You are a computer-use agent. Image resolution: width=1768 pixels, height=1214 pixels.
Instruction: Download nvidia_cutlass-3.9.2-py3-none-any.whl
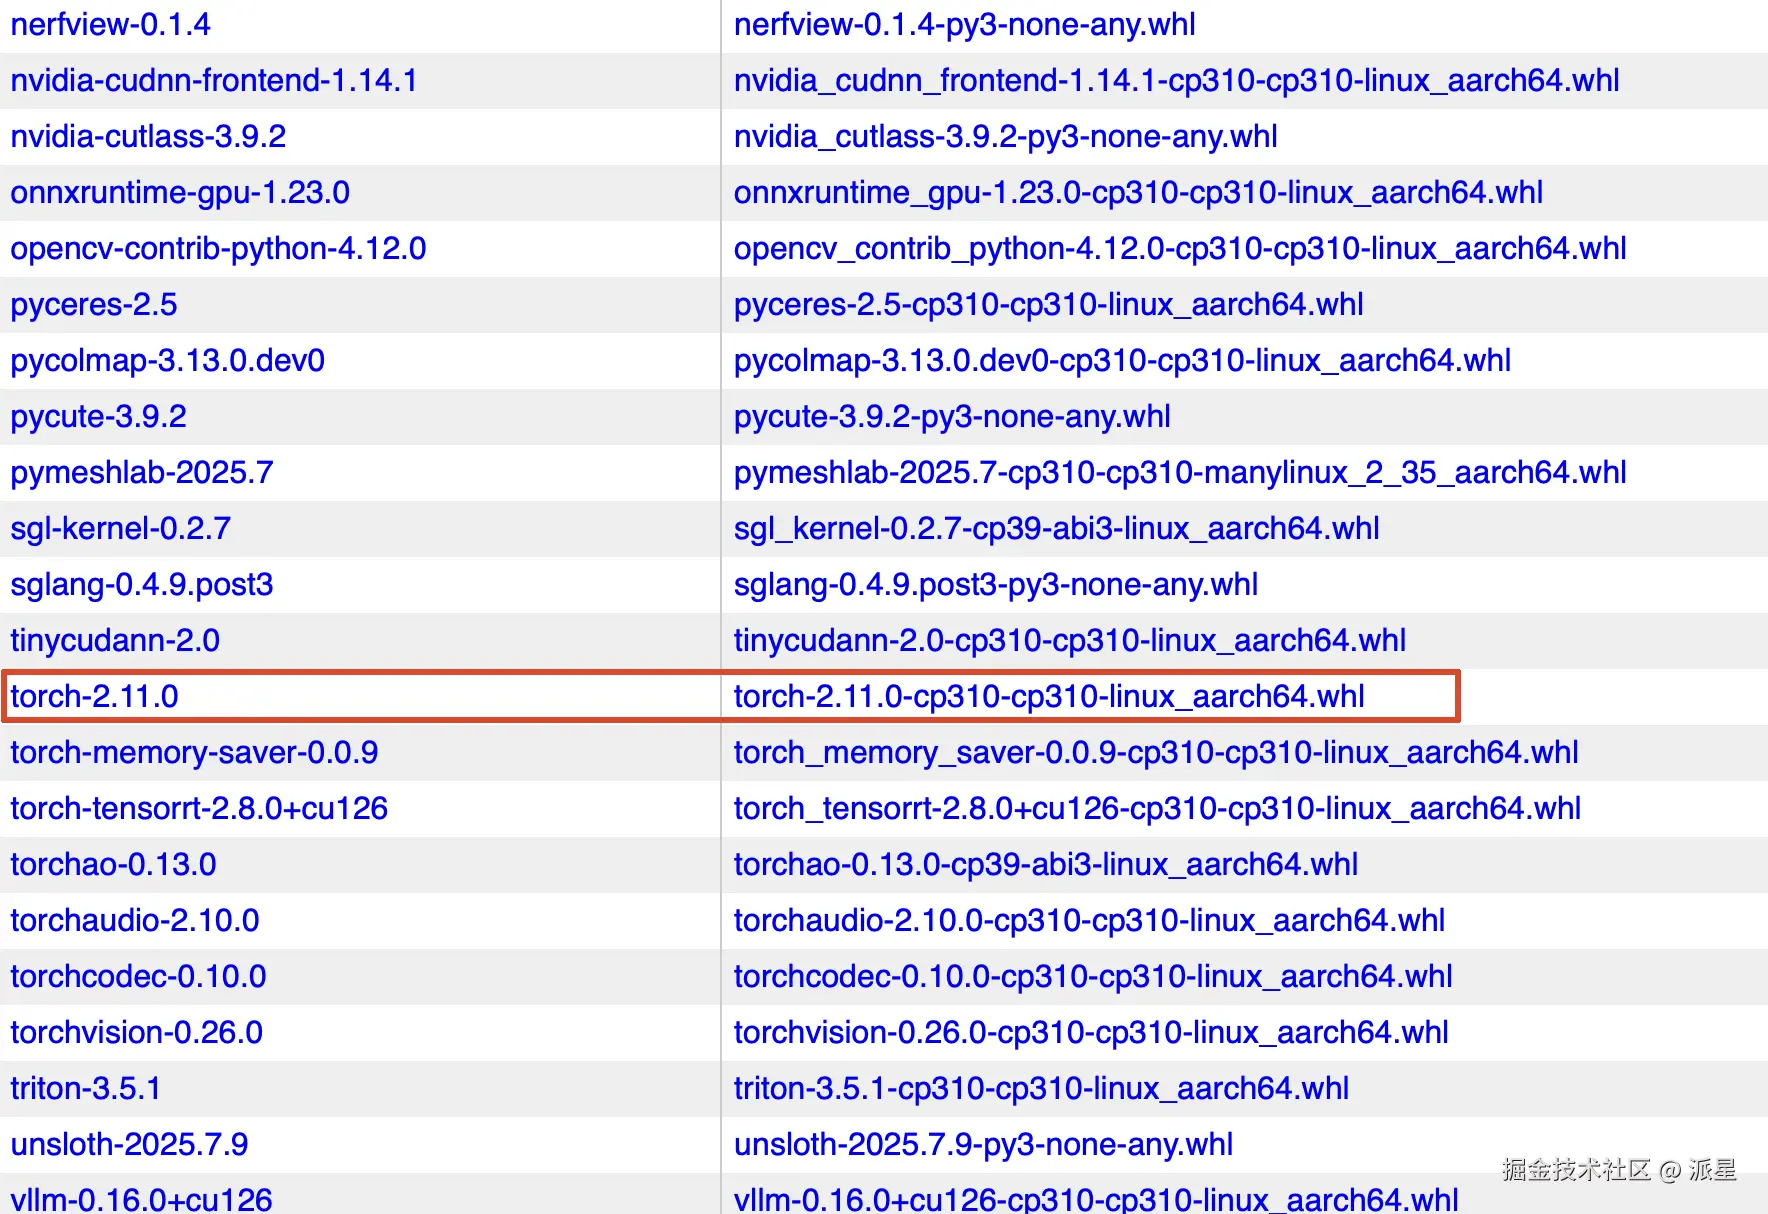pyautogui.click(x=1005, y=136)
